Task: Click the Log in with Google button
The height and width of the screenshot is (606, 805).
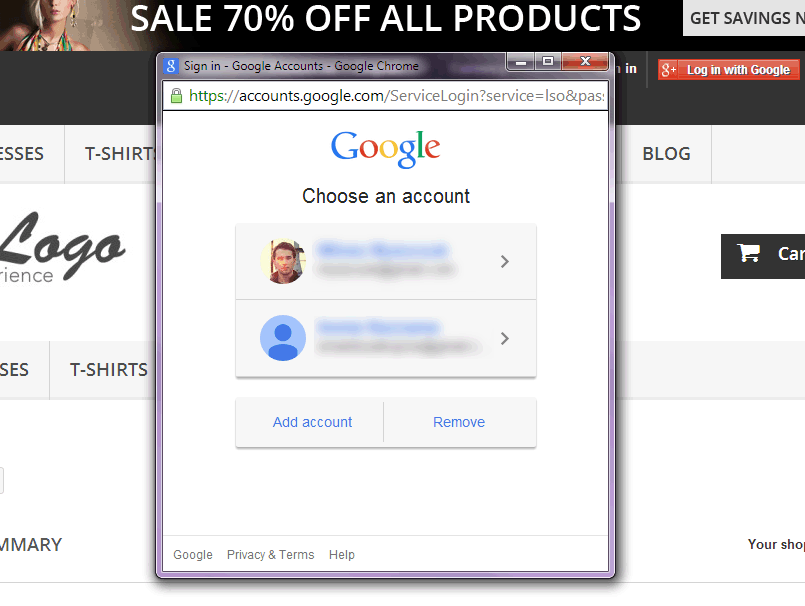Action: [x=729, y=70]
